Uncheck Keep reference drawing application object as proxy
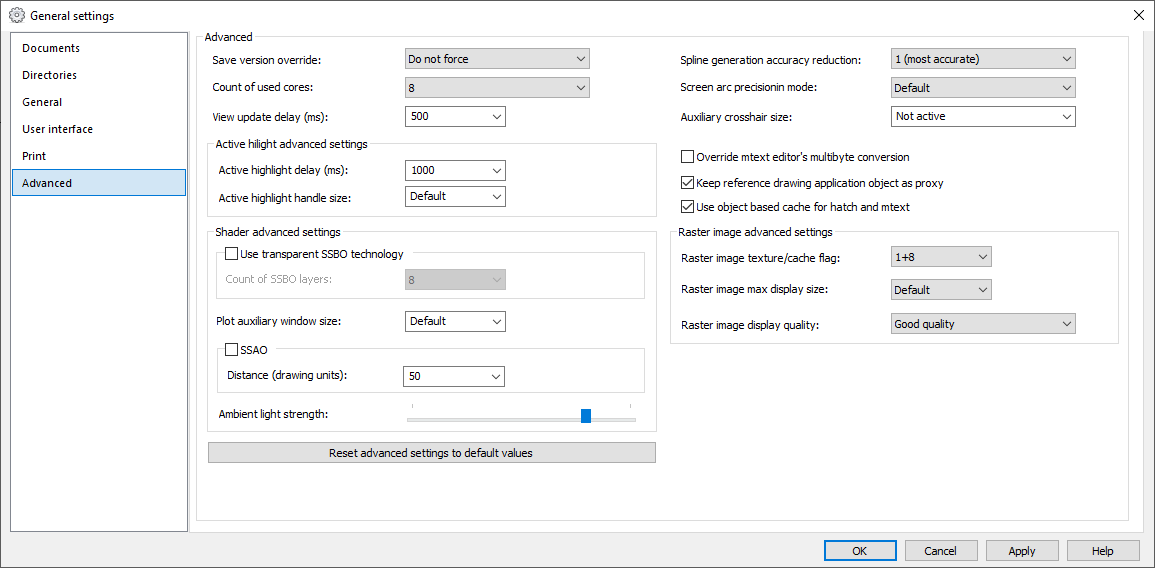Screen dimensions: 1155x568 687,182
